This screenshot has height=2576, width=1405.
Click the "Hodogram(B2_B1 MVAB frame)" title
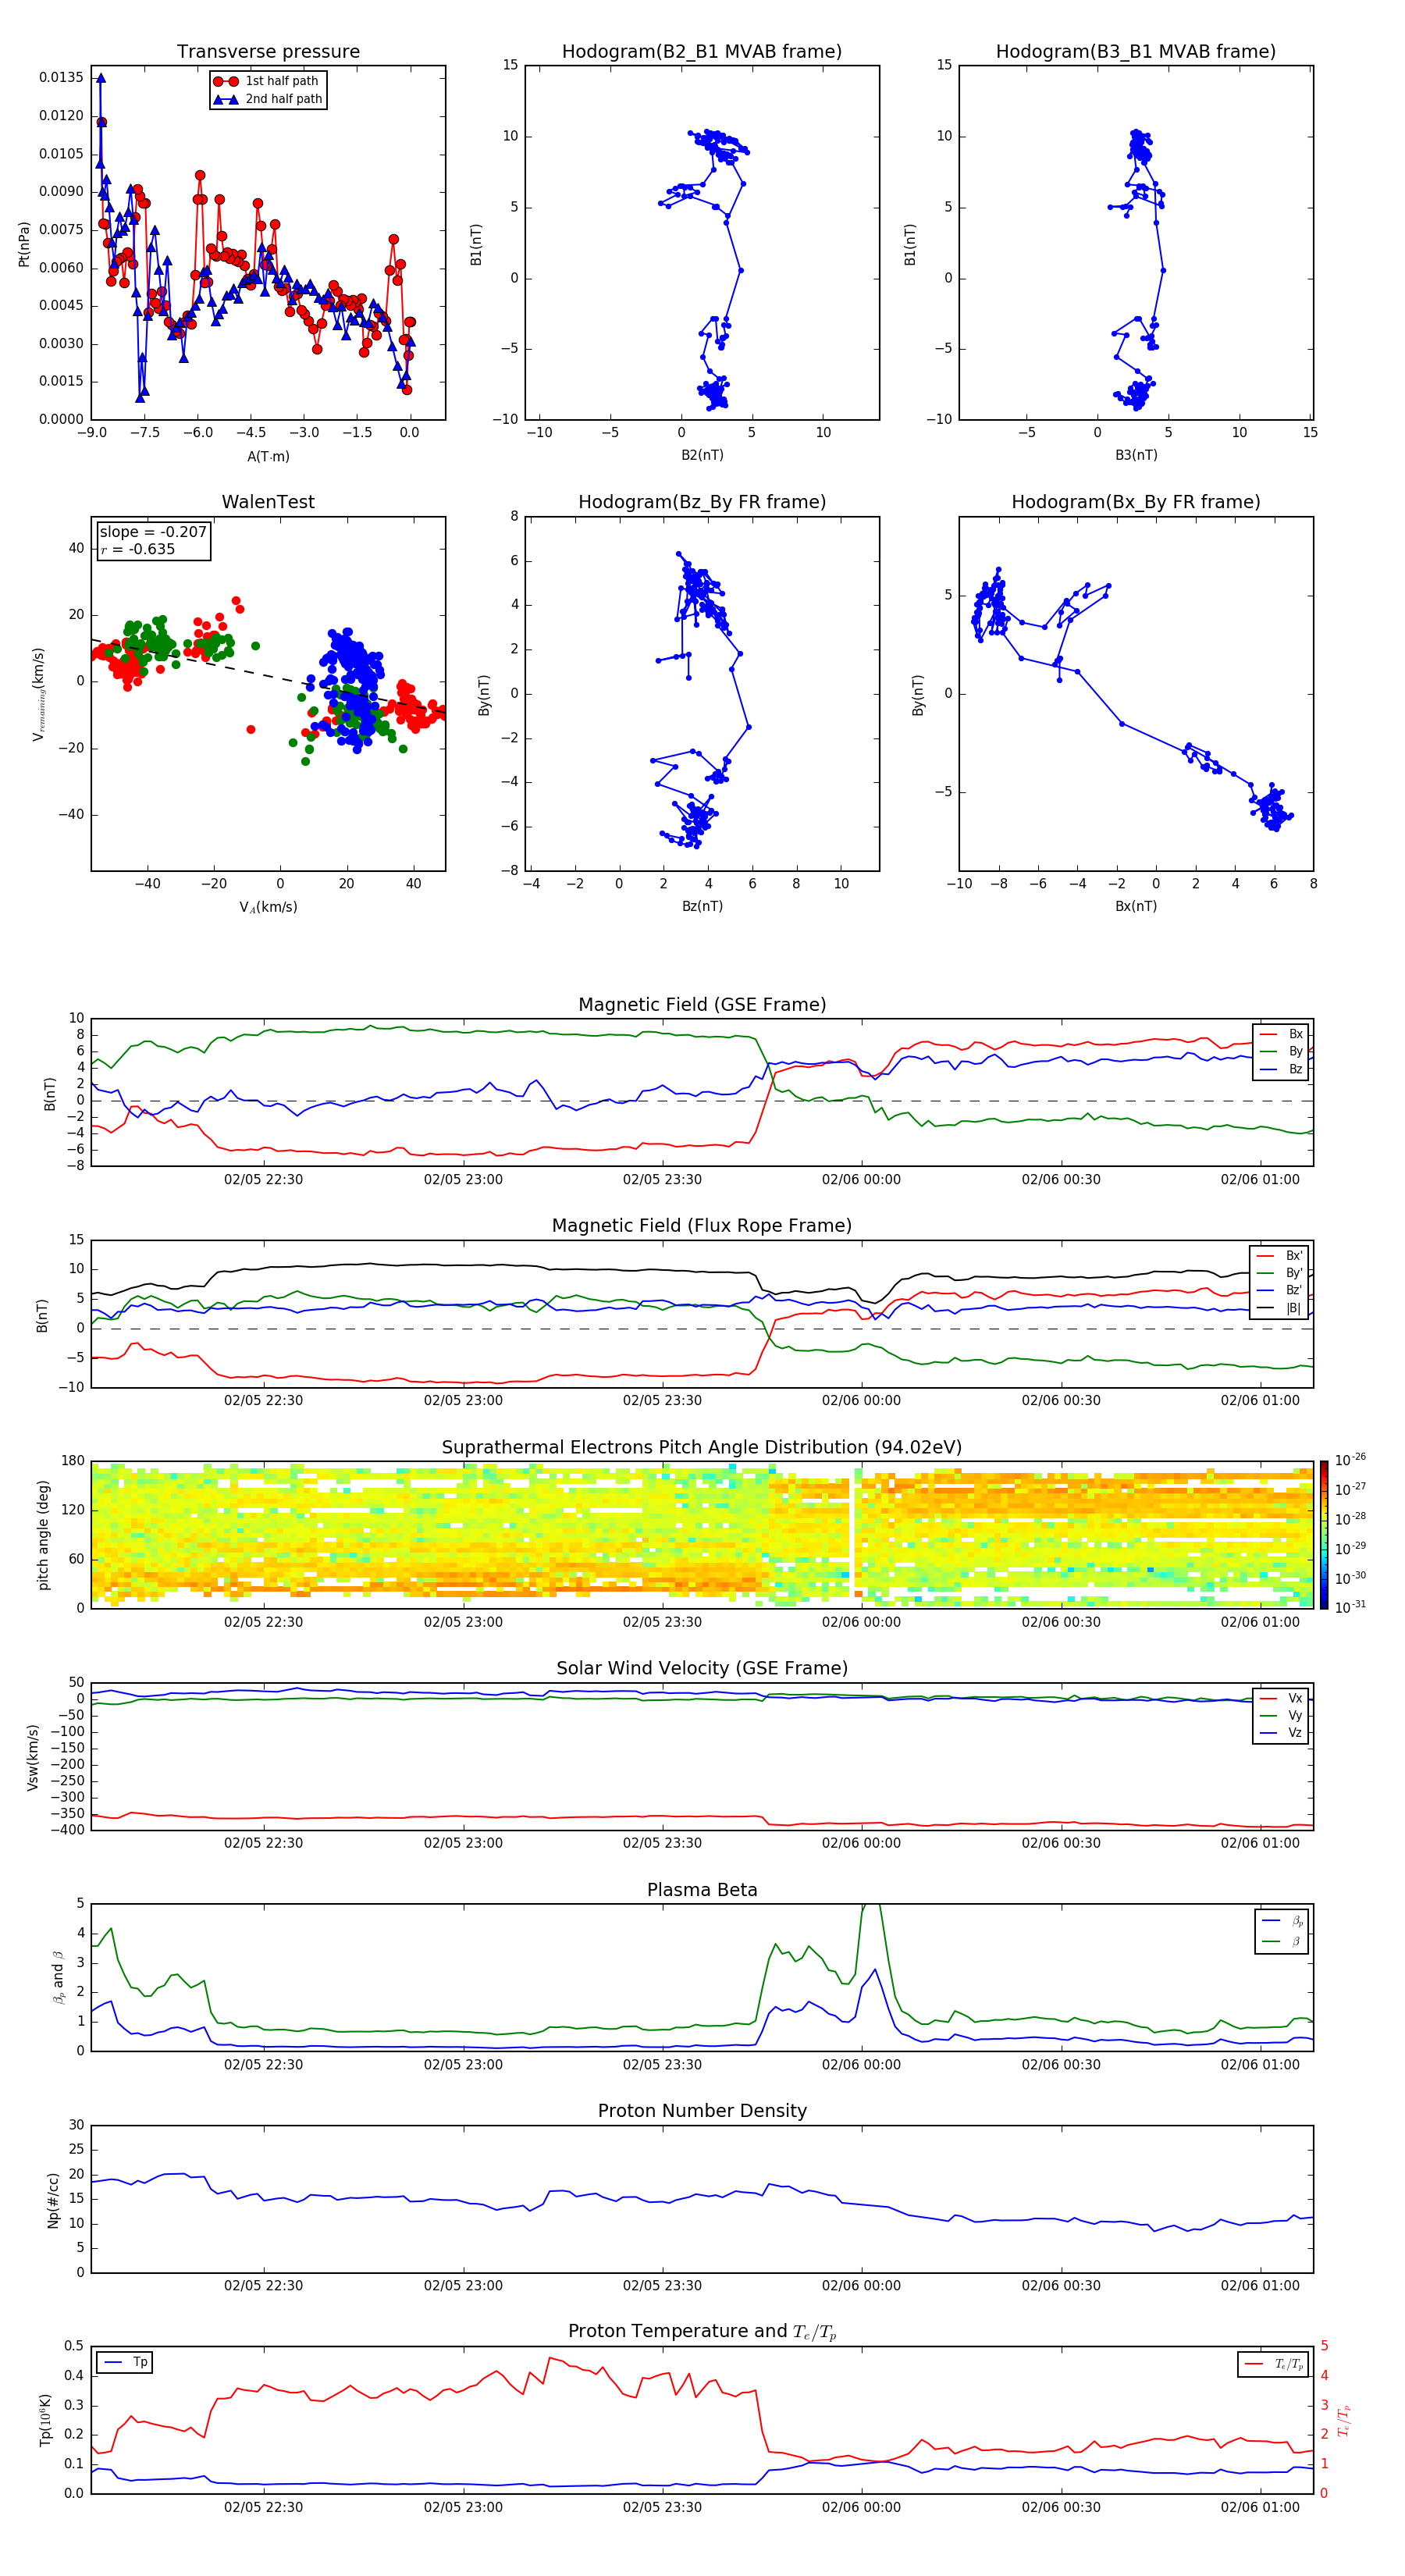[x=702, y=52]
